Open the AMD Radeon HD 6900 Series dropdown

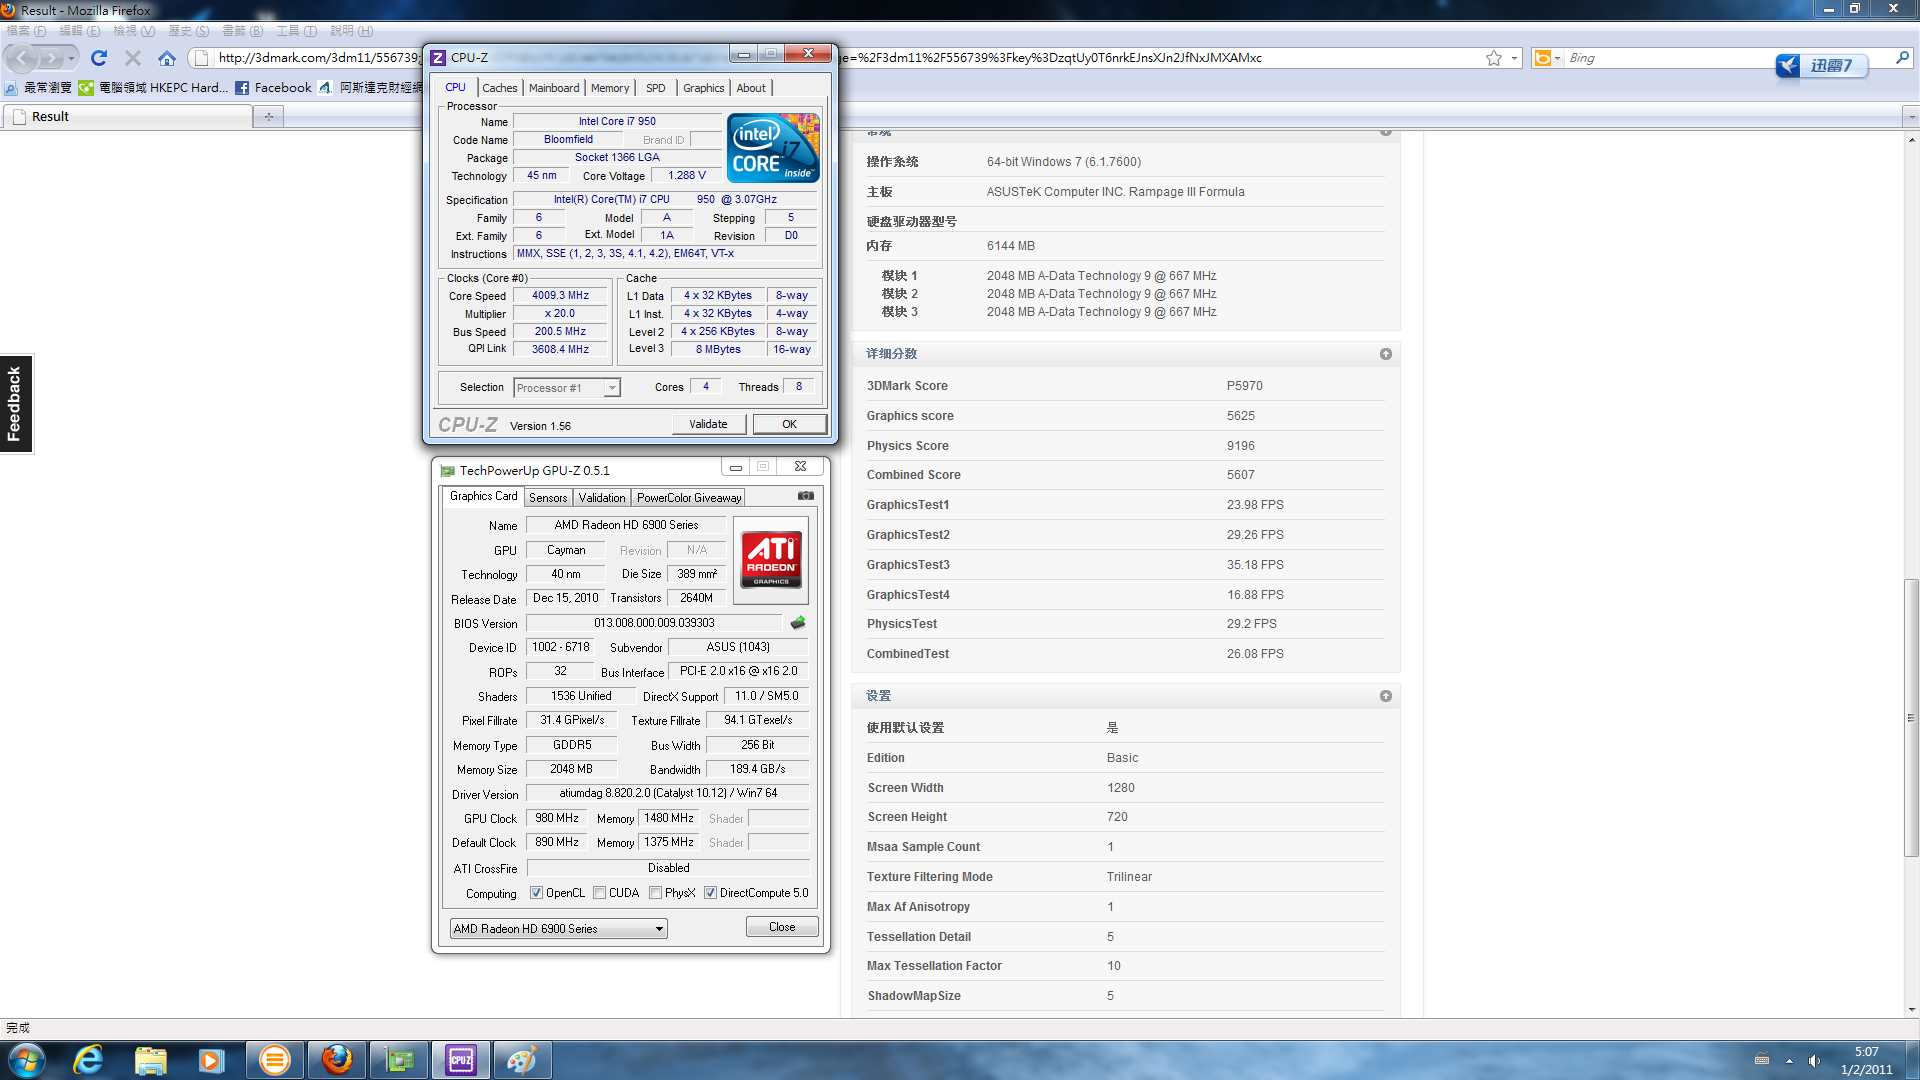coord(558,929)
